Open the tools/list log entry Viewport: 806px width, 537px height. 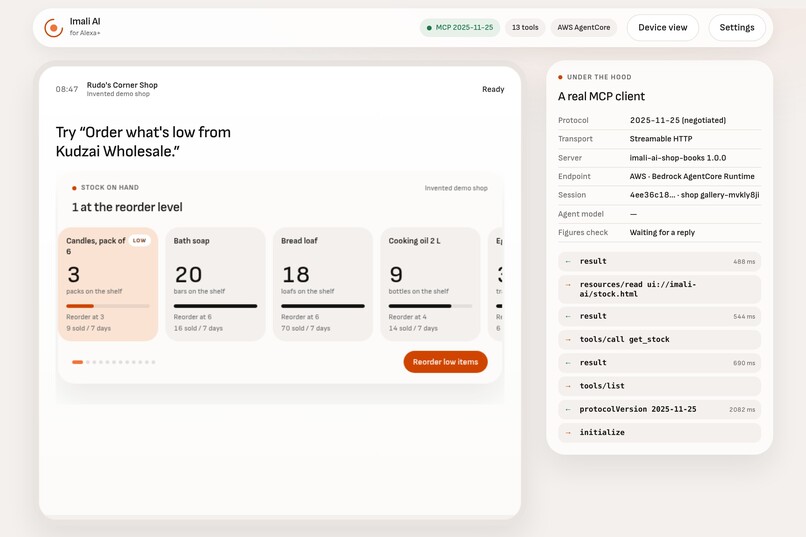pos(660,386)
